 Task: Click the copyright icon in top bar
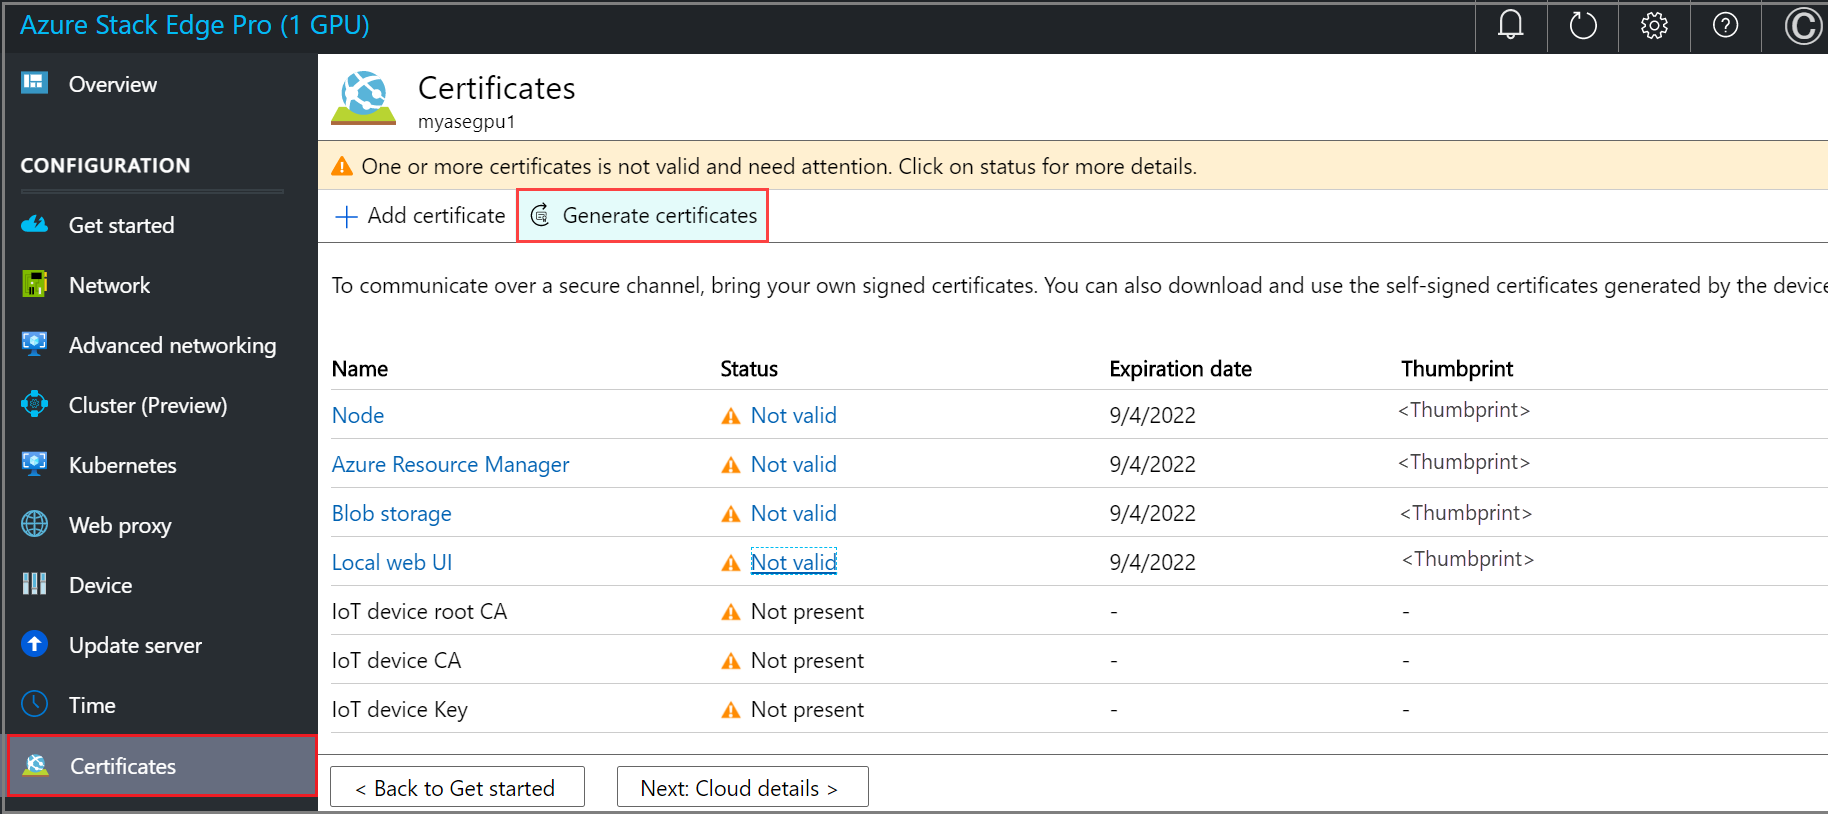tap(1803, 26)
